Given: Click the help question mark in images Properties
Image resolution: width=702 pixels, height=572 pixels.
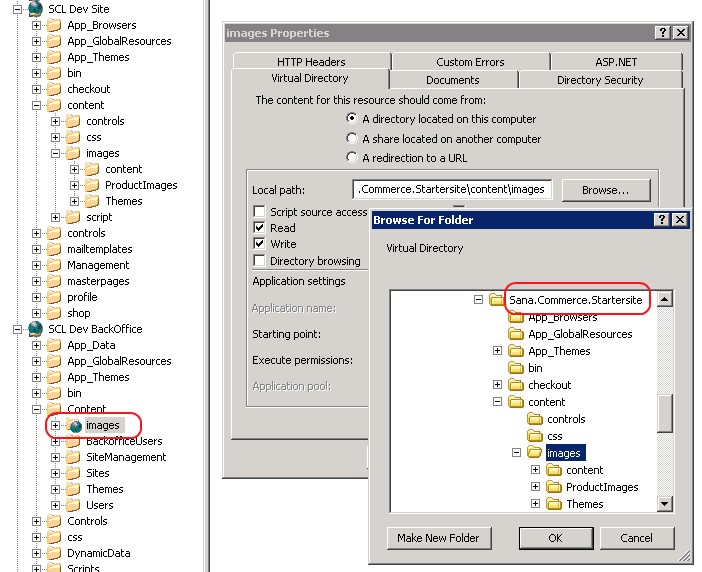Looking at the screenshot, I should click(663, 33).
